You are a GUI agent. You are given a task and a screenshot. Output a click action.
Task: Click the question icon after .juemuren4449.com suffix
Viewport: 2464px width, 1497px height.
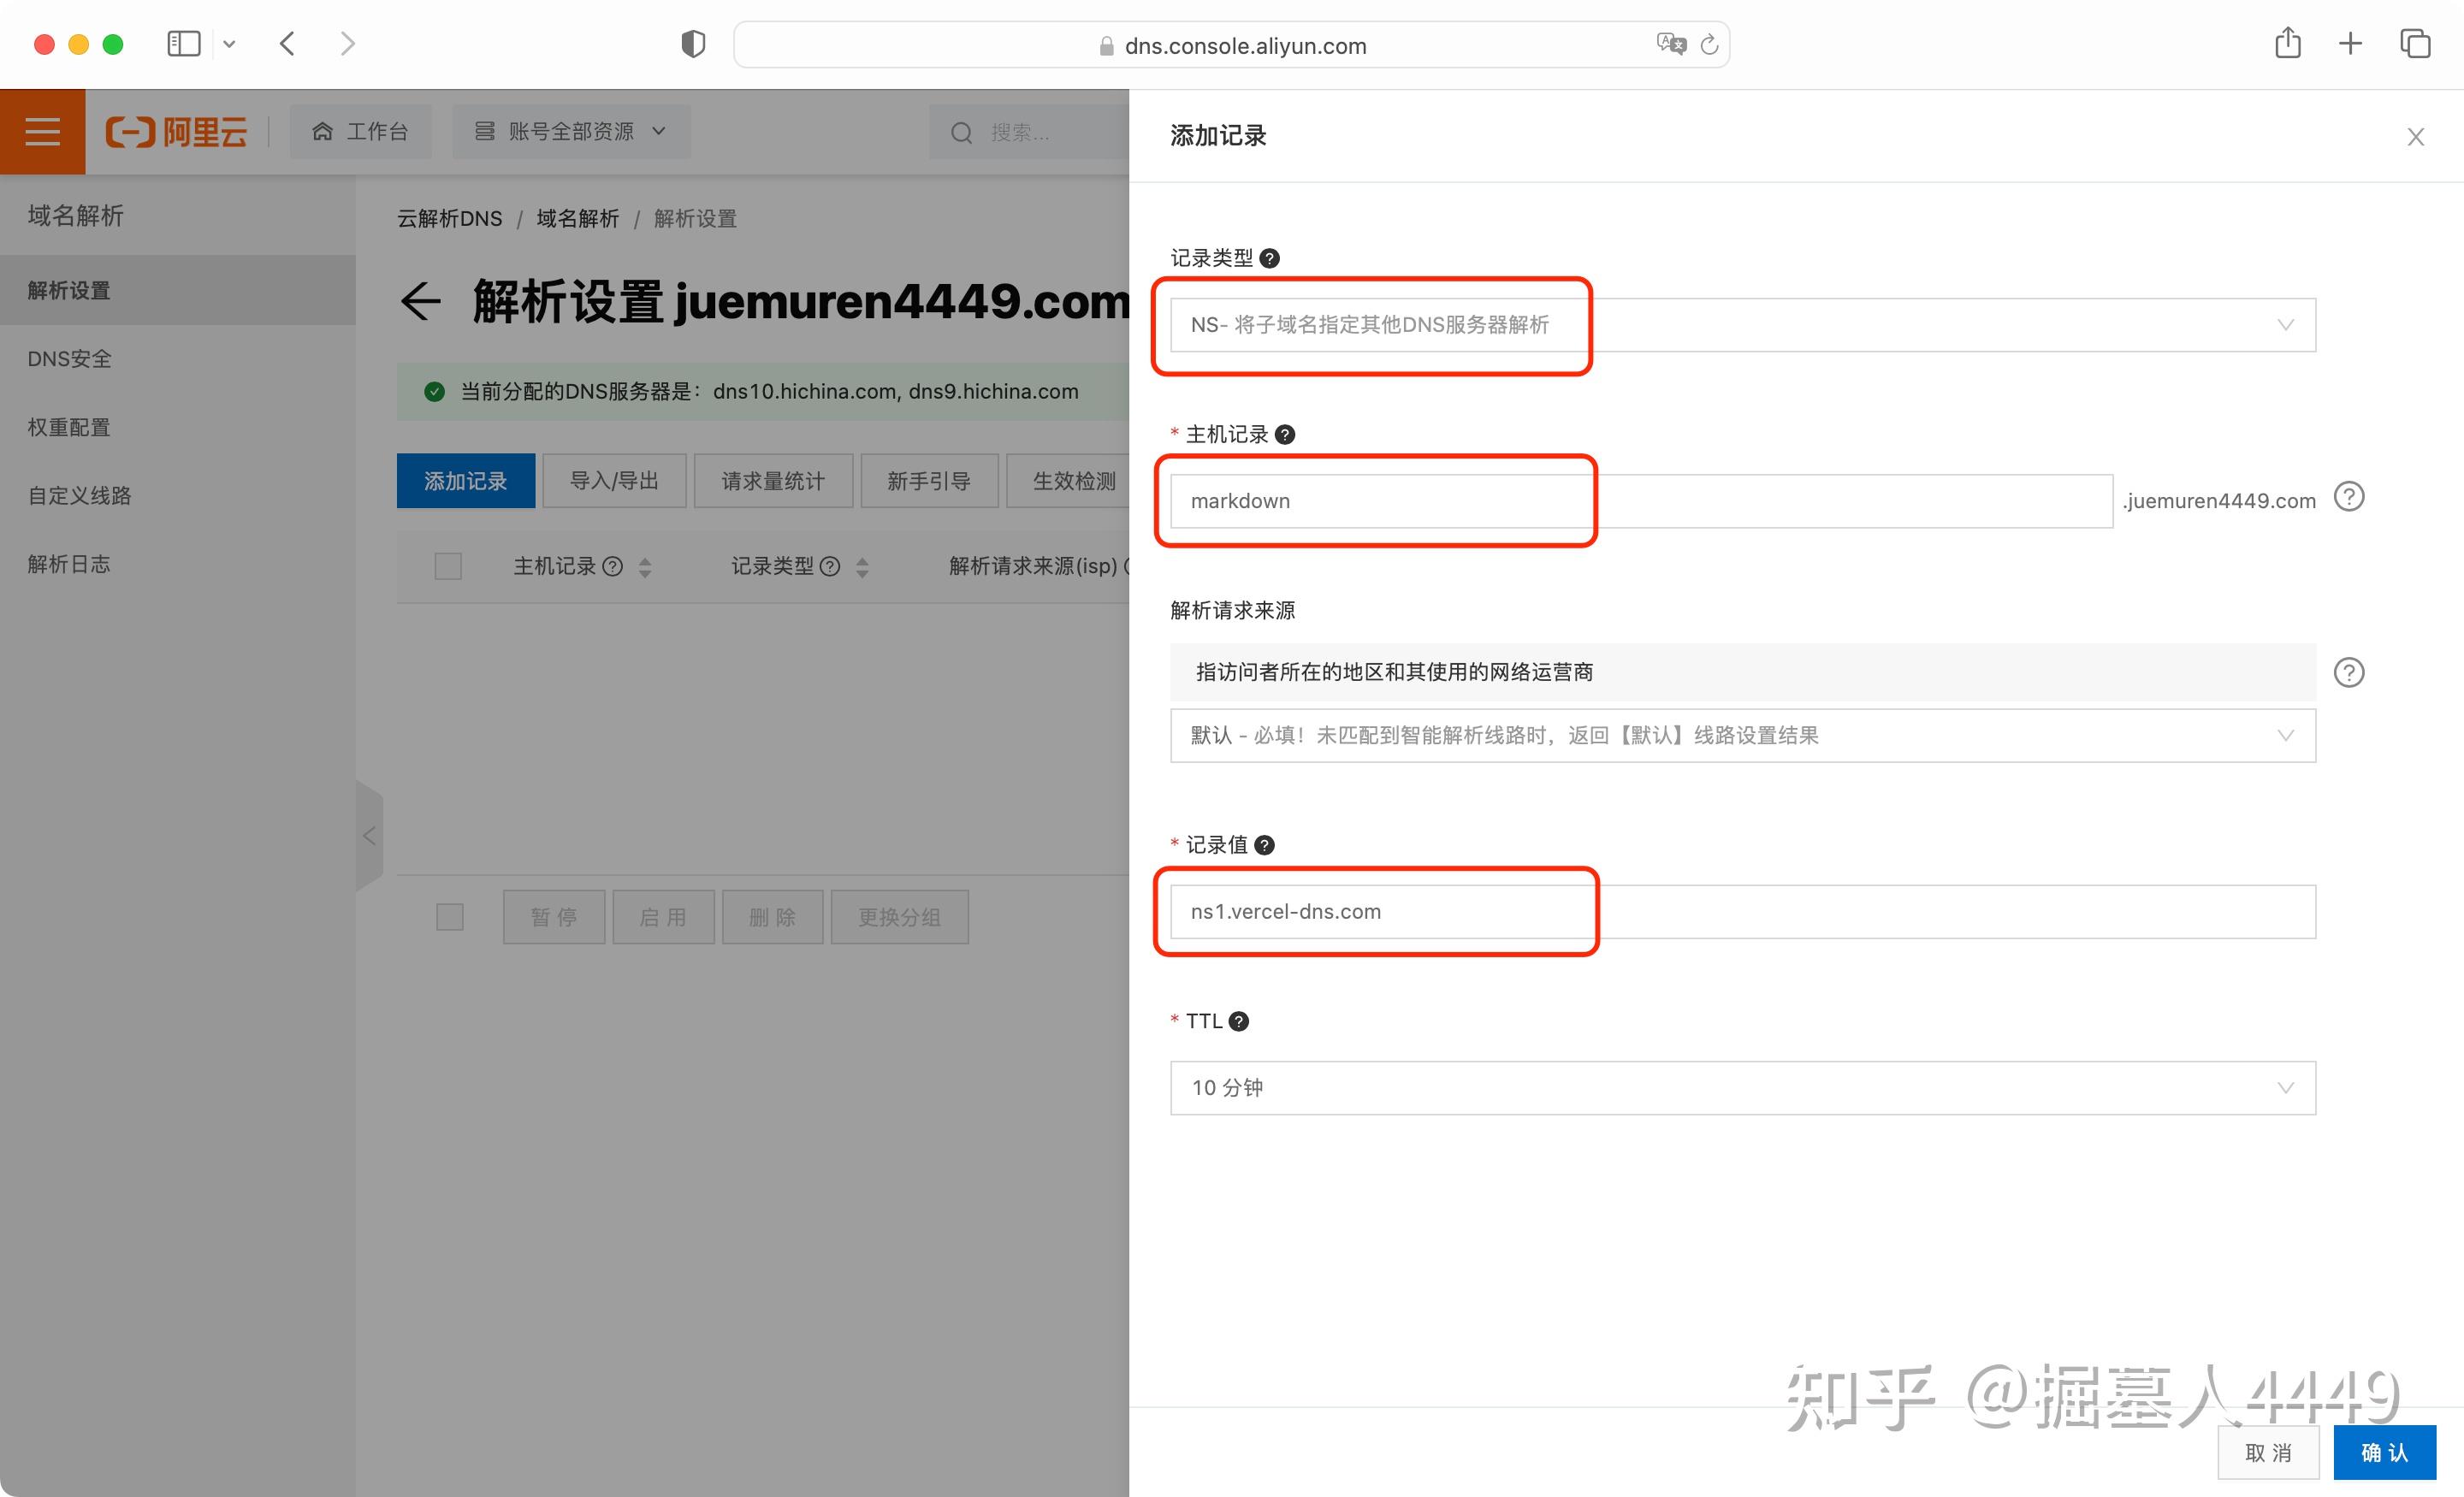point(2348,497)
